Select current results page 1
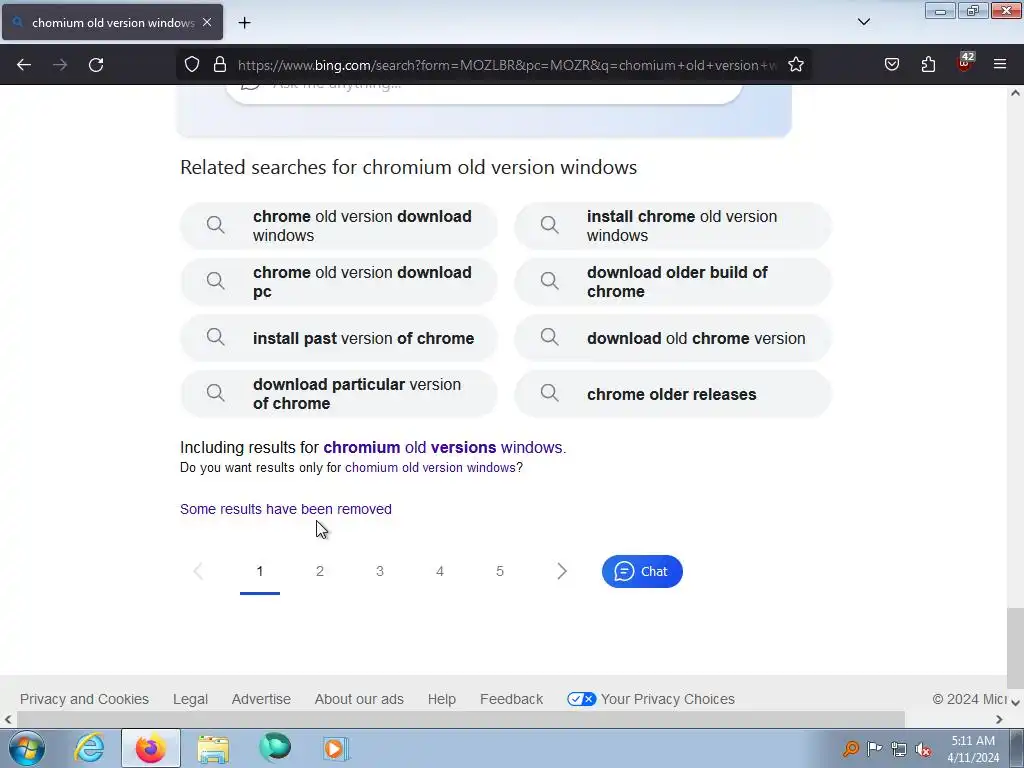Image resolution: width=1024 pixels, height=768 pixels. tap(260, 571)
